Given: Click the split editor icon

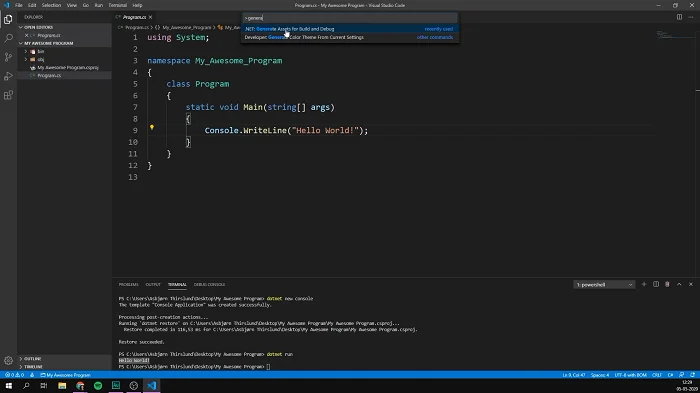Looking at the screenshot, I should coord(679,17).
